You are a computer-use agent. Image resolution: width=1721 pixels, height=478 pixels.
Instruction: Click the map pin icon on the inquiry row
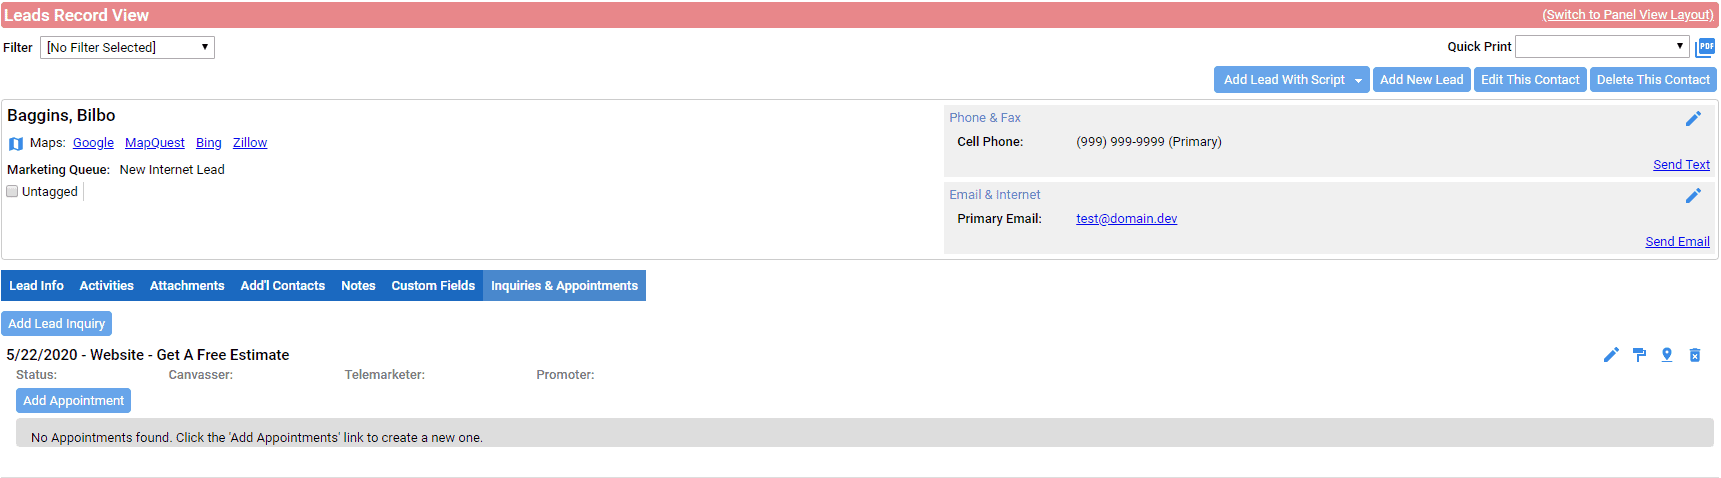coord(1667,355)
